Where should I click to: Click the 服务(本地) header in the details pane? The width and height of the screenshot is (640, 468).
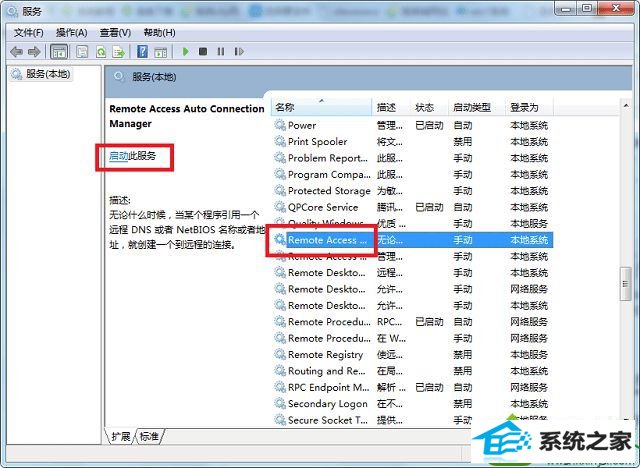point(154,77)
